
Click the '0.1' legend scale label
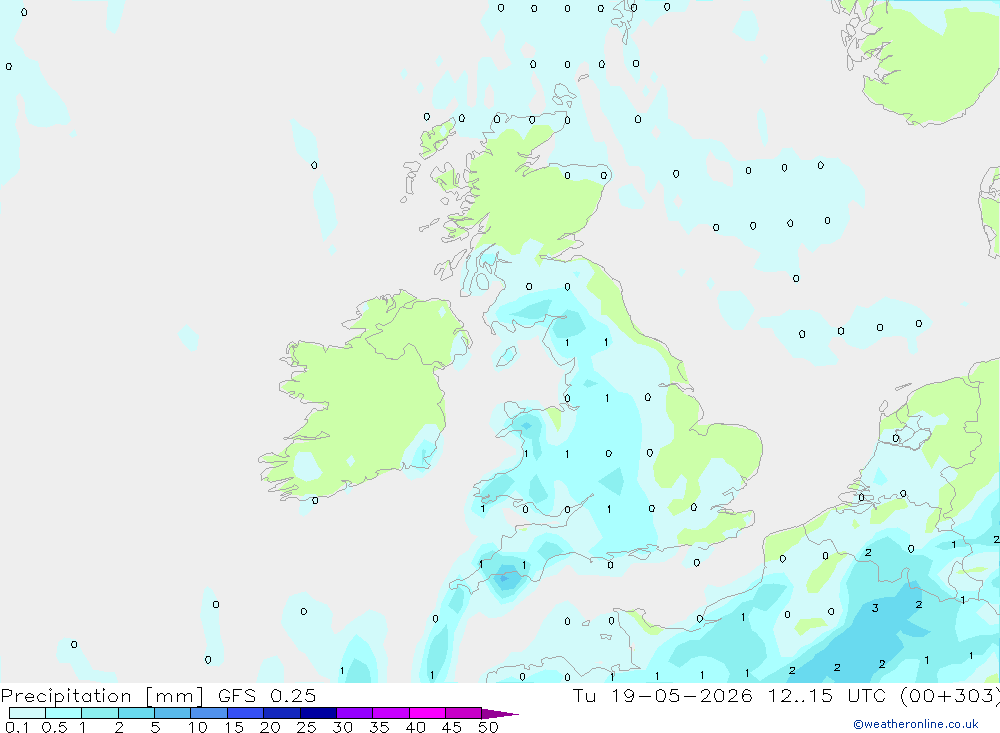(17, 727)
